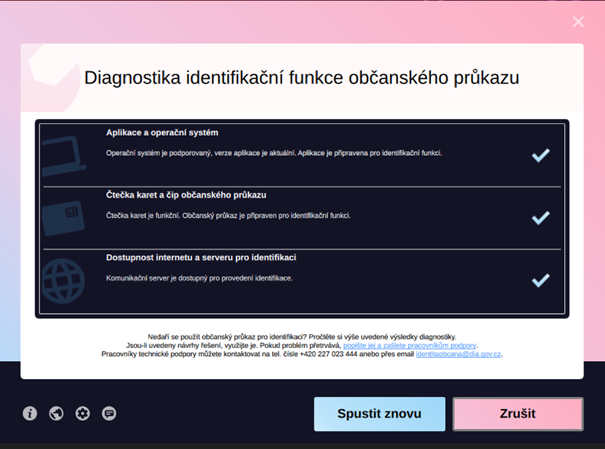Close the diagnostics dialog with the X
Screen dimensions: 605x449
[x=578, y=22]
